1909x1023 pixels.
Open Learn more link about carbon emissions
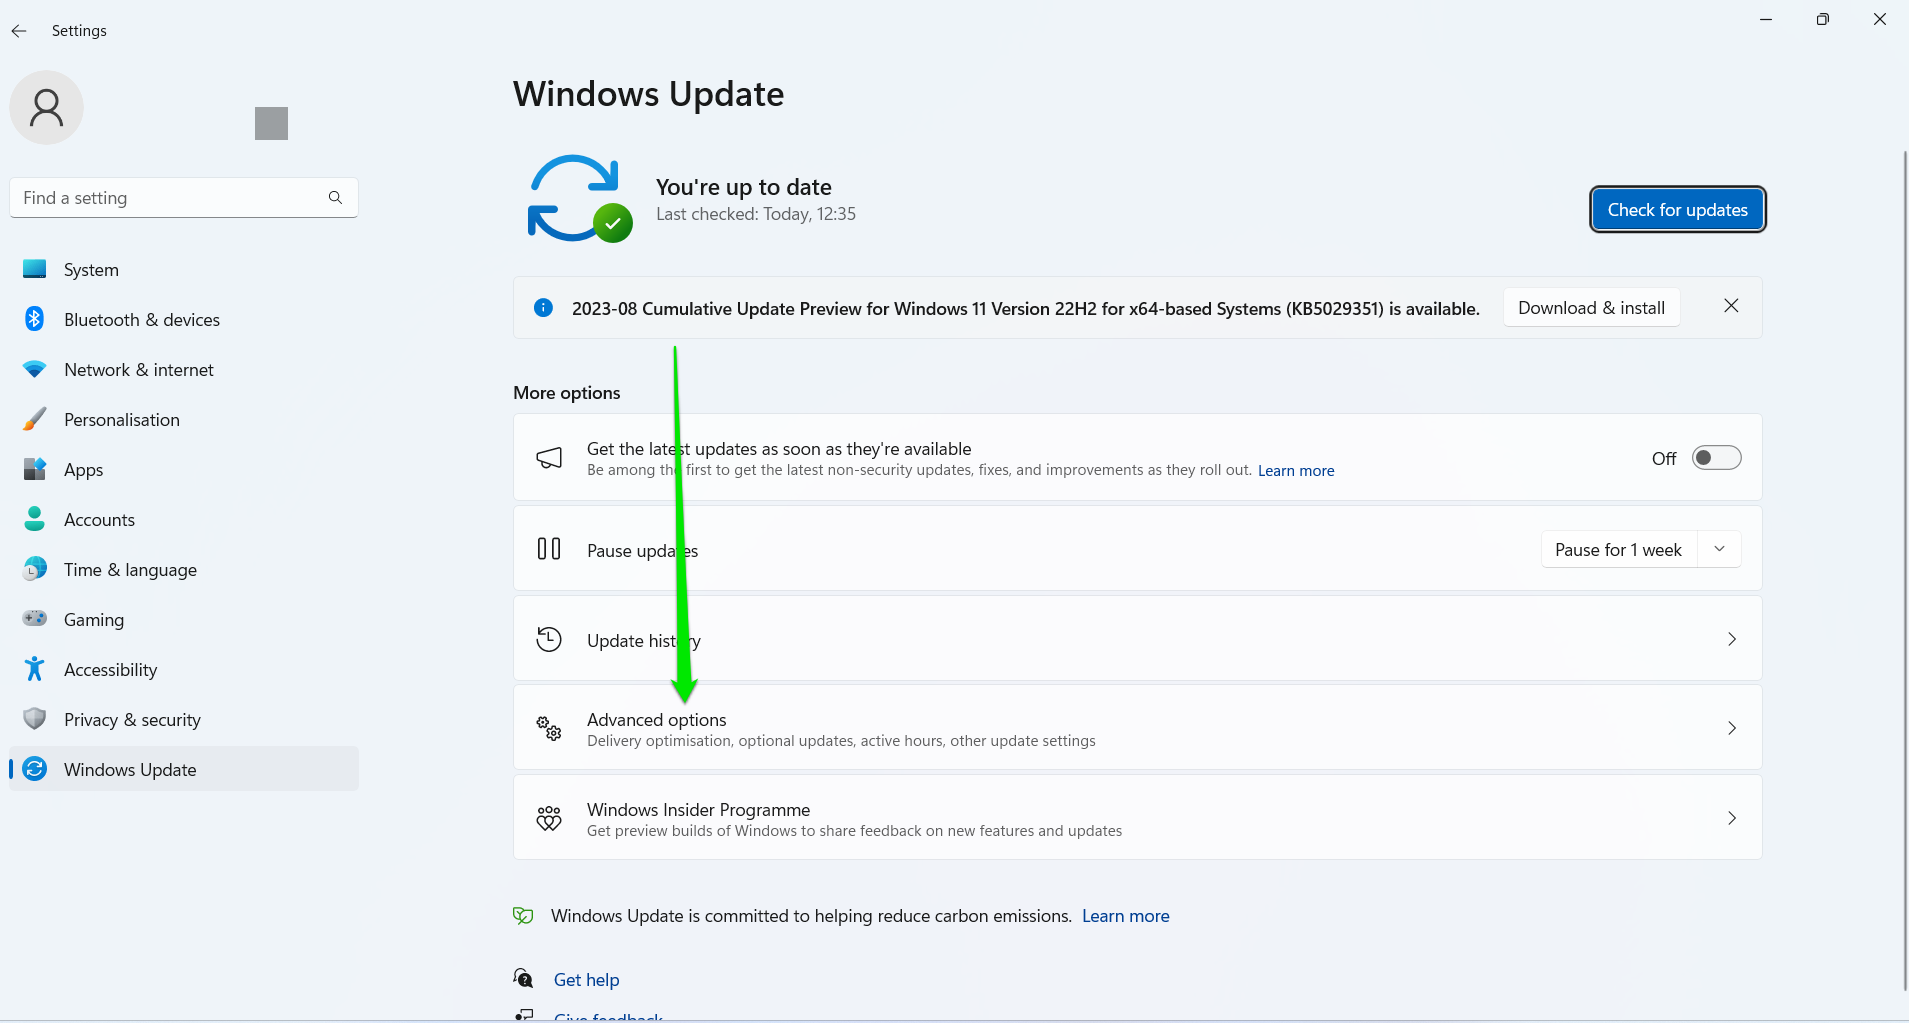click(x=1125, y=915)
